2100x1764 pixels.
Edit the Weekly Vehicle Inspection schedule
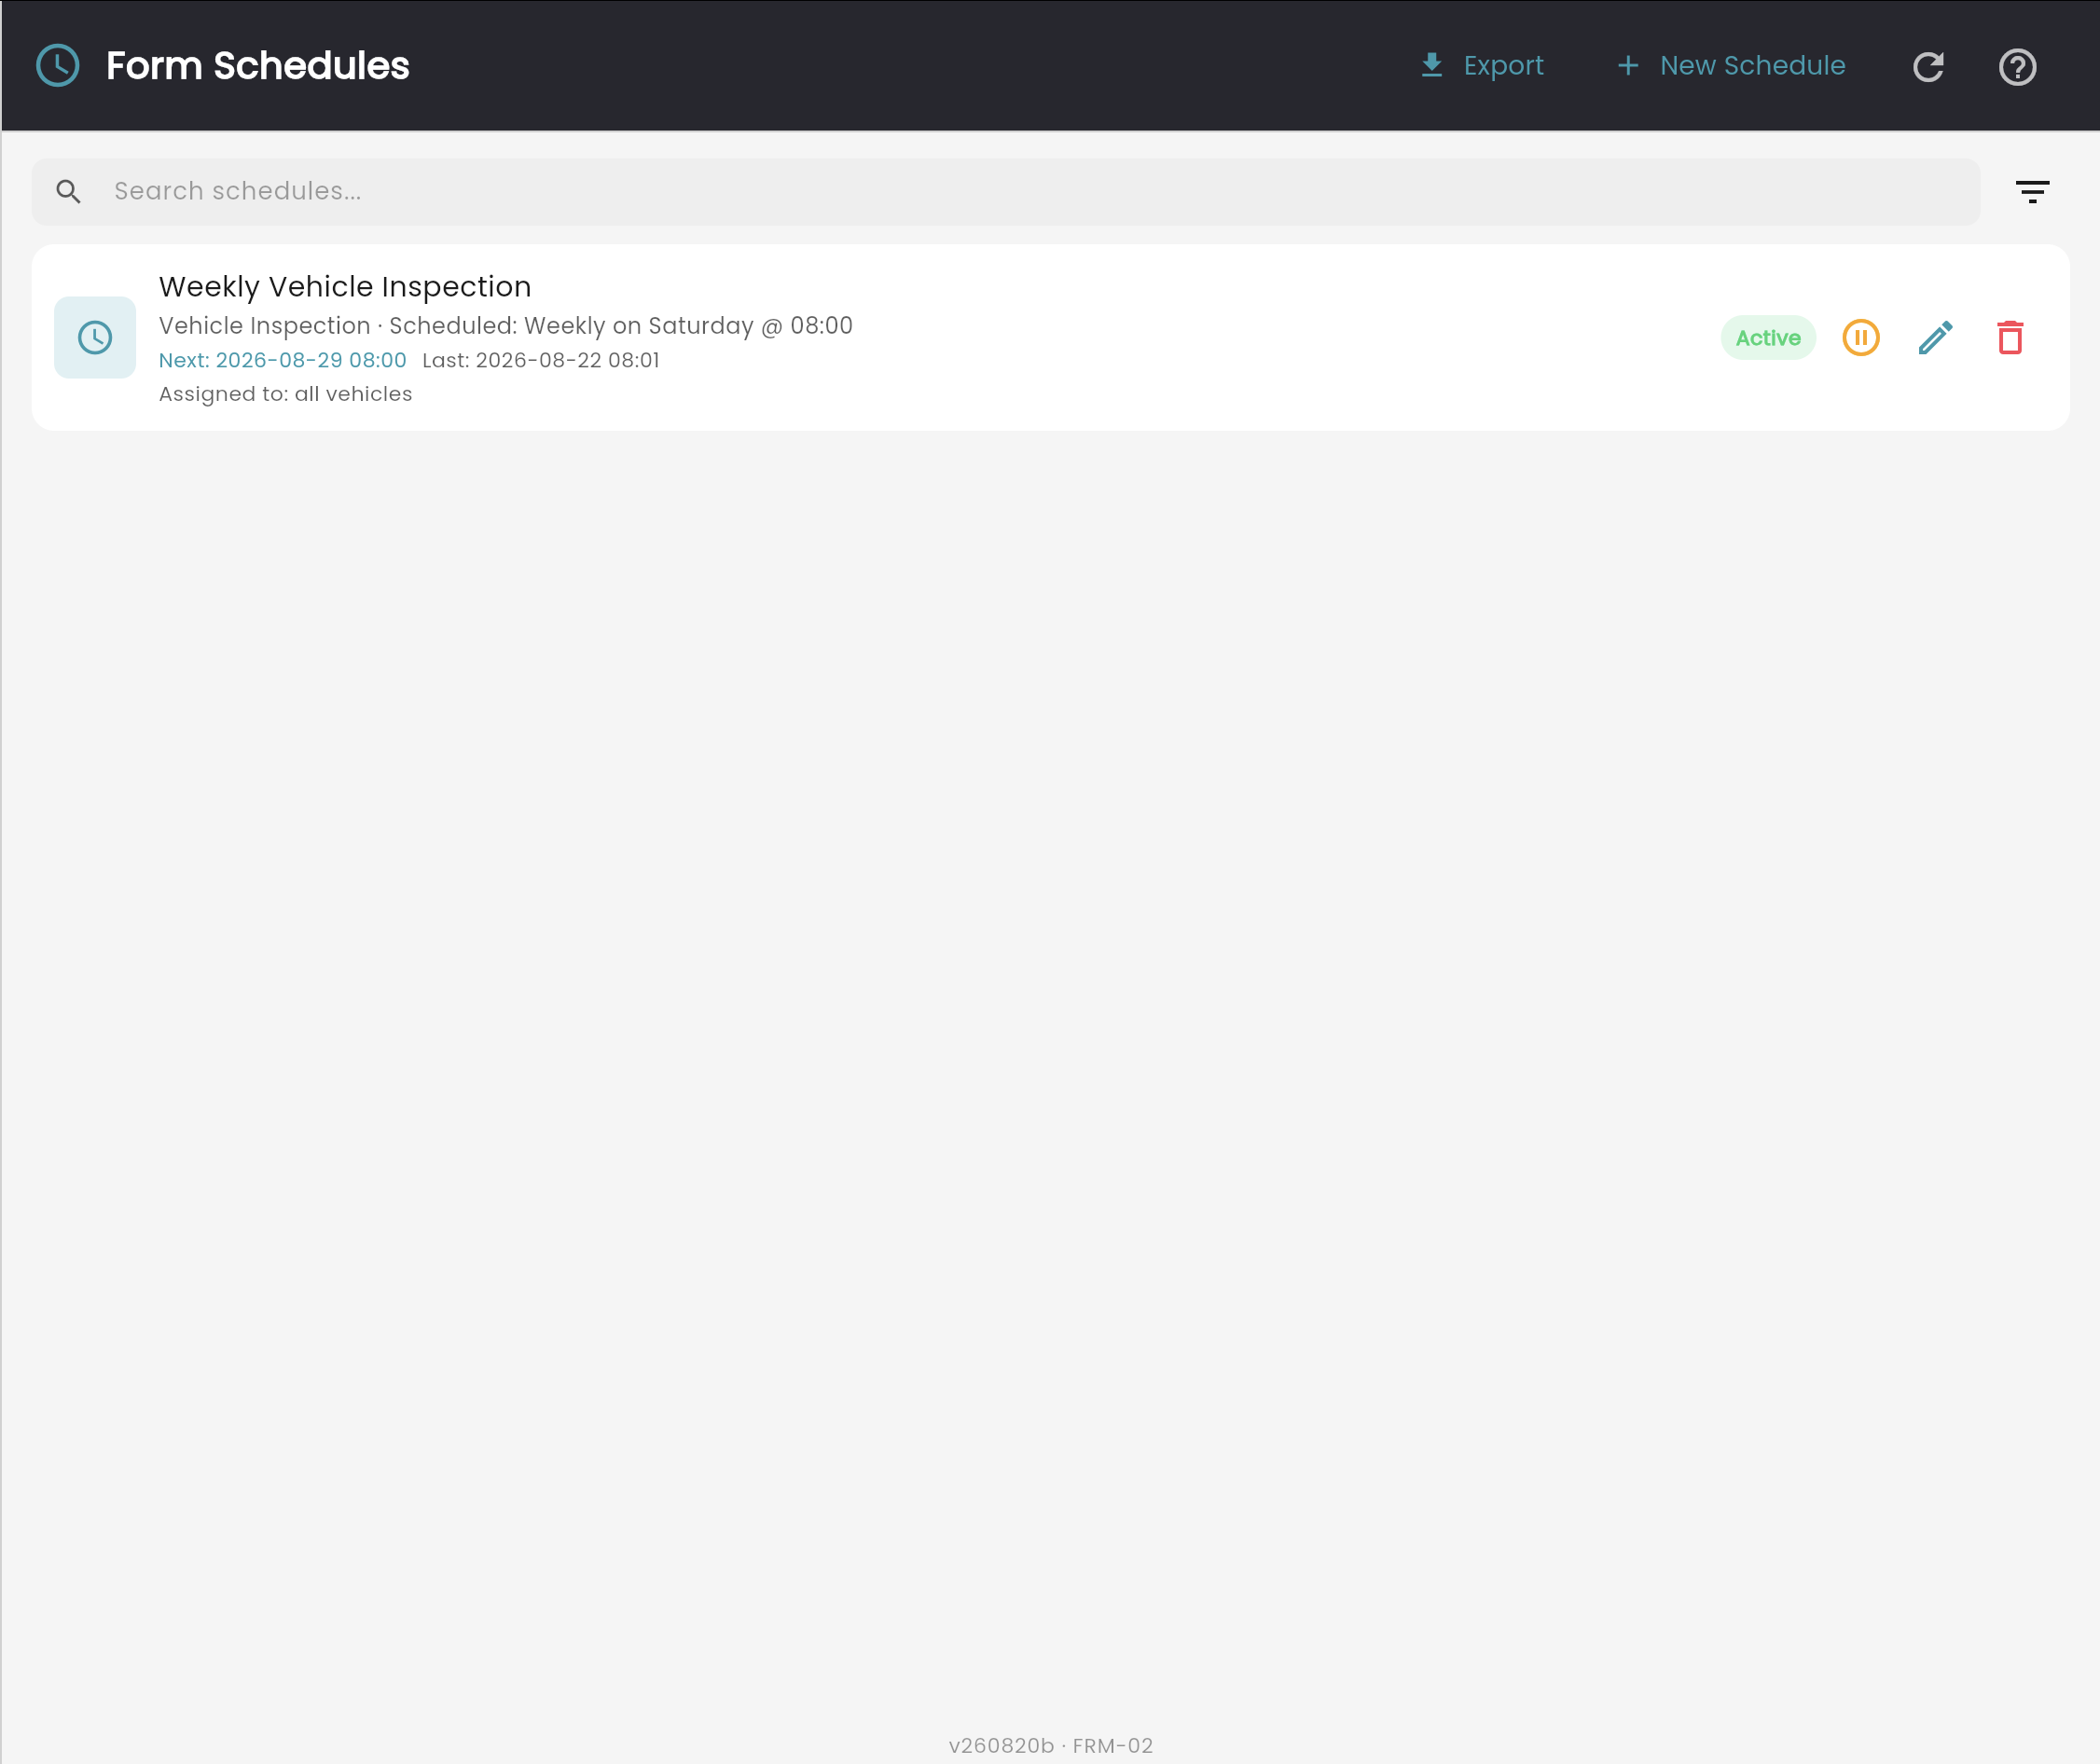point(1935,337)
